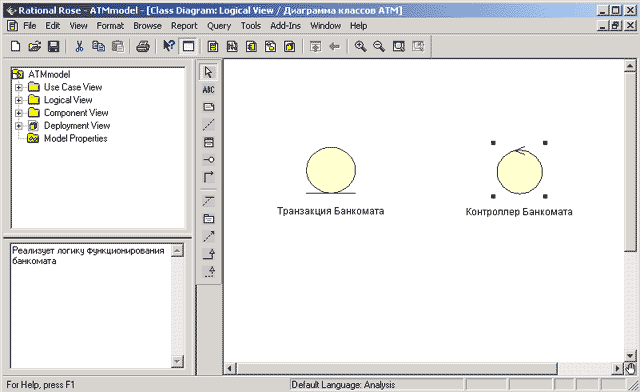The height and width of the screenshot is (392, 640).
Task: Open the Edit menu
Action: tap(53, 26)
